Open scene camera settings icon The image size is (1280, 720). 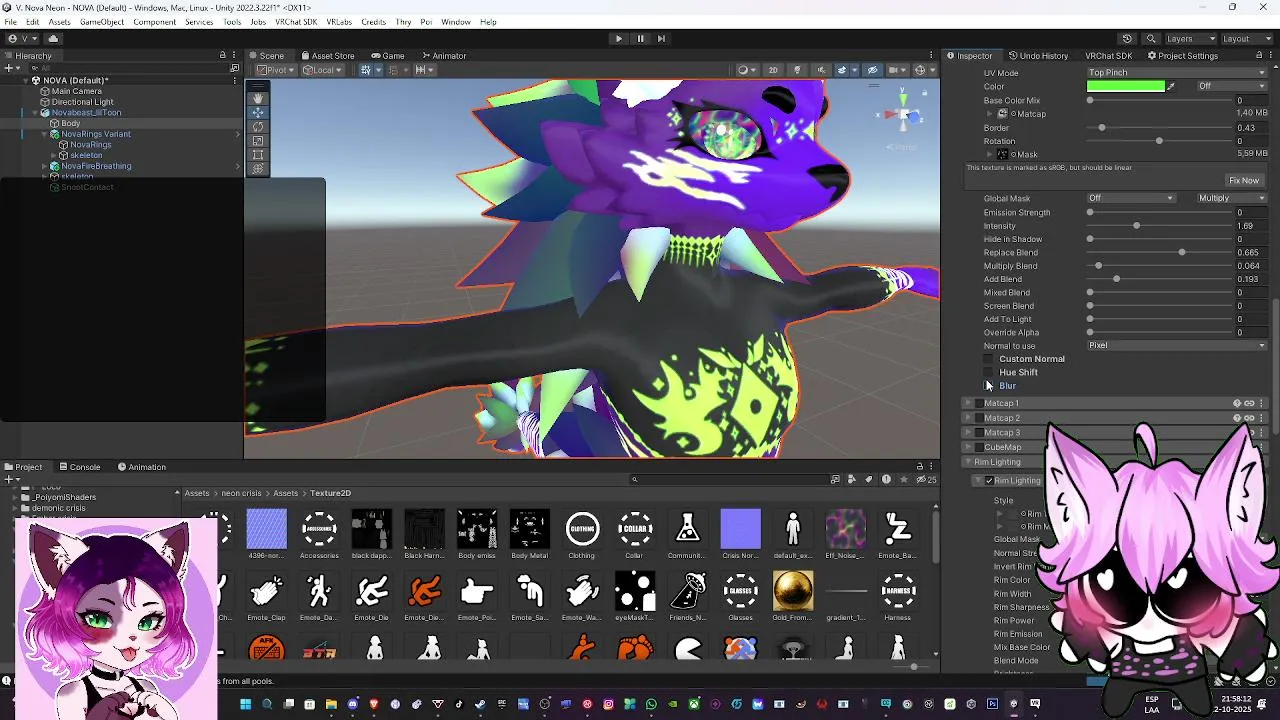[x=896, y=70]
